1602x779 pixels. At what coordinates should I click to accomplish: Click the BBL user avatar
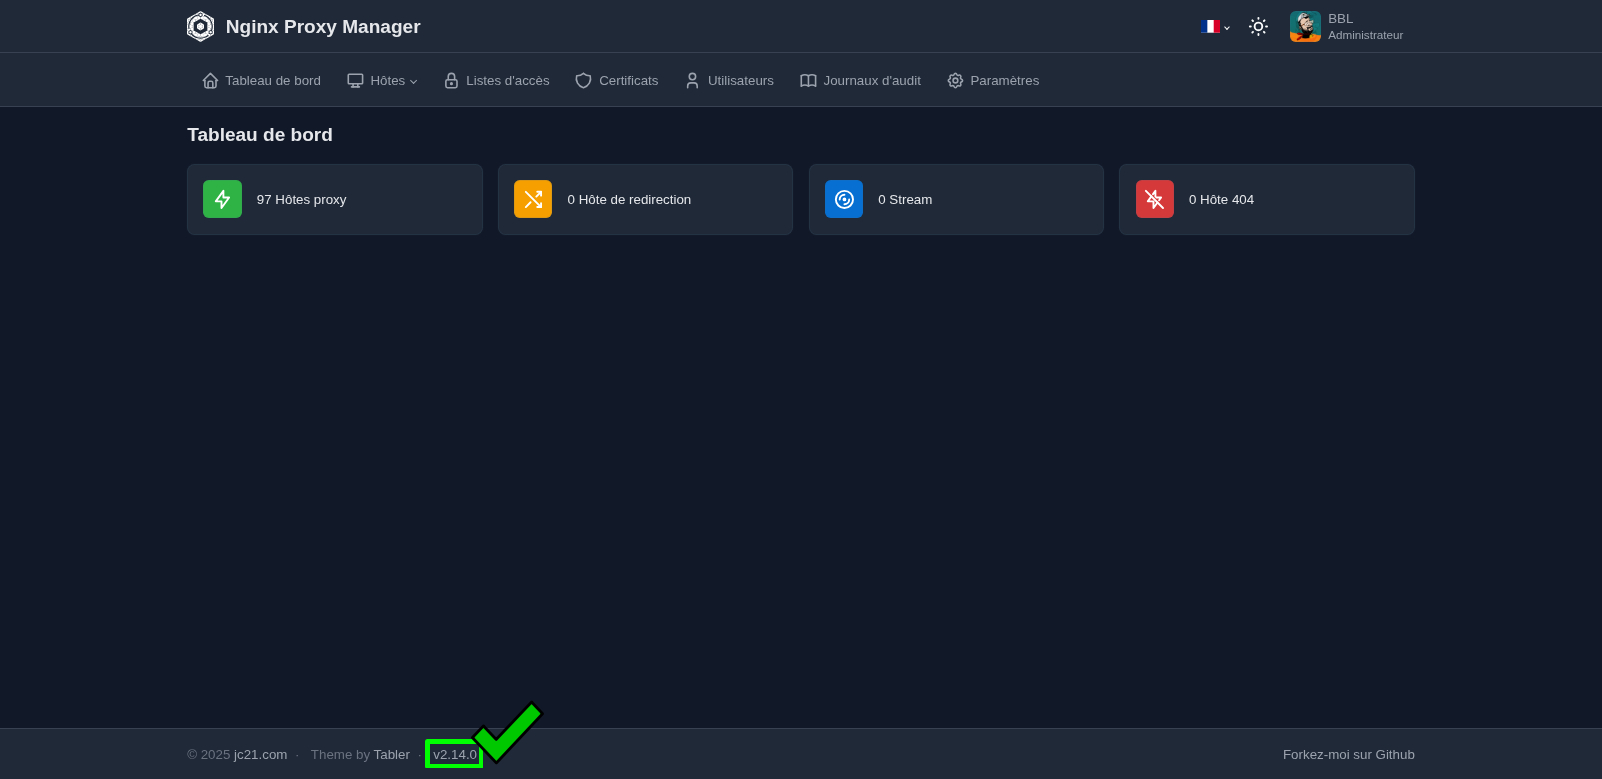(1305, 27)
